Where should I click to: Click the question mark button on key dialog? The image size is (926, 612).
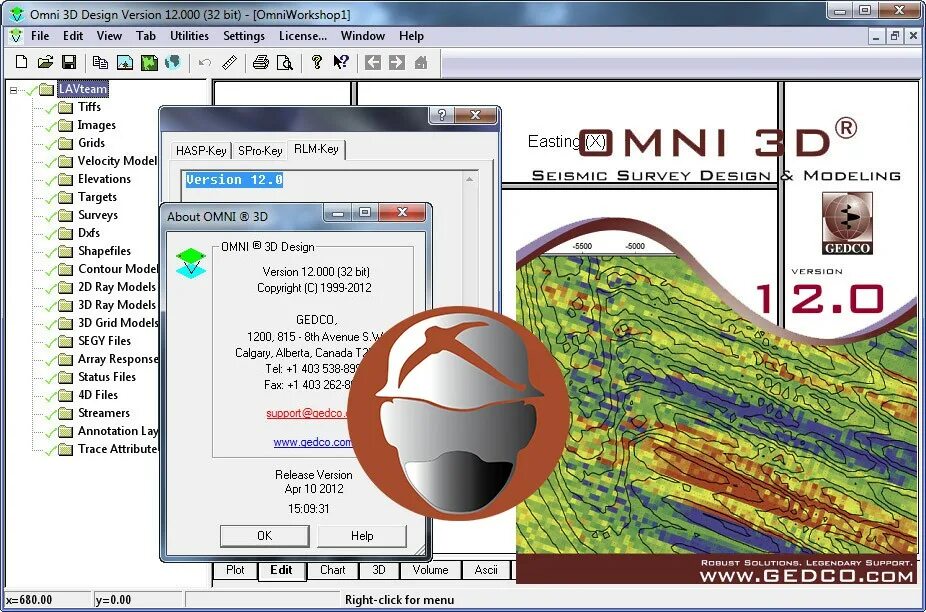tap(442, 115)
